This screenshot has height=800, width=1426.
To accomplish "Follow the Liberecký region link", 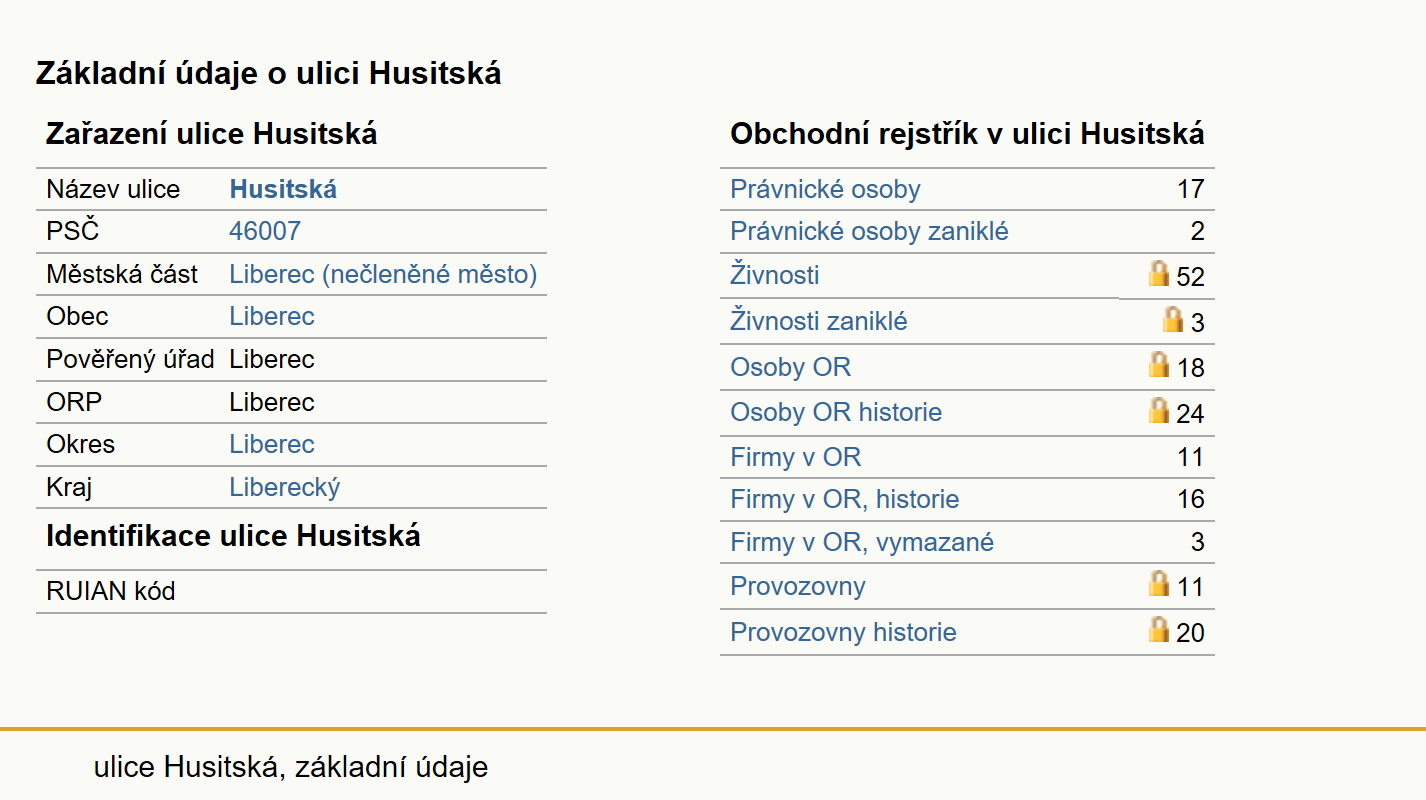I will [x=285, y=487].
